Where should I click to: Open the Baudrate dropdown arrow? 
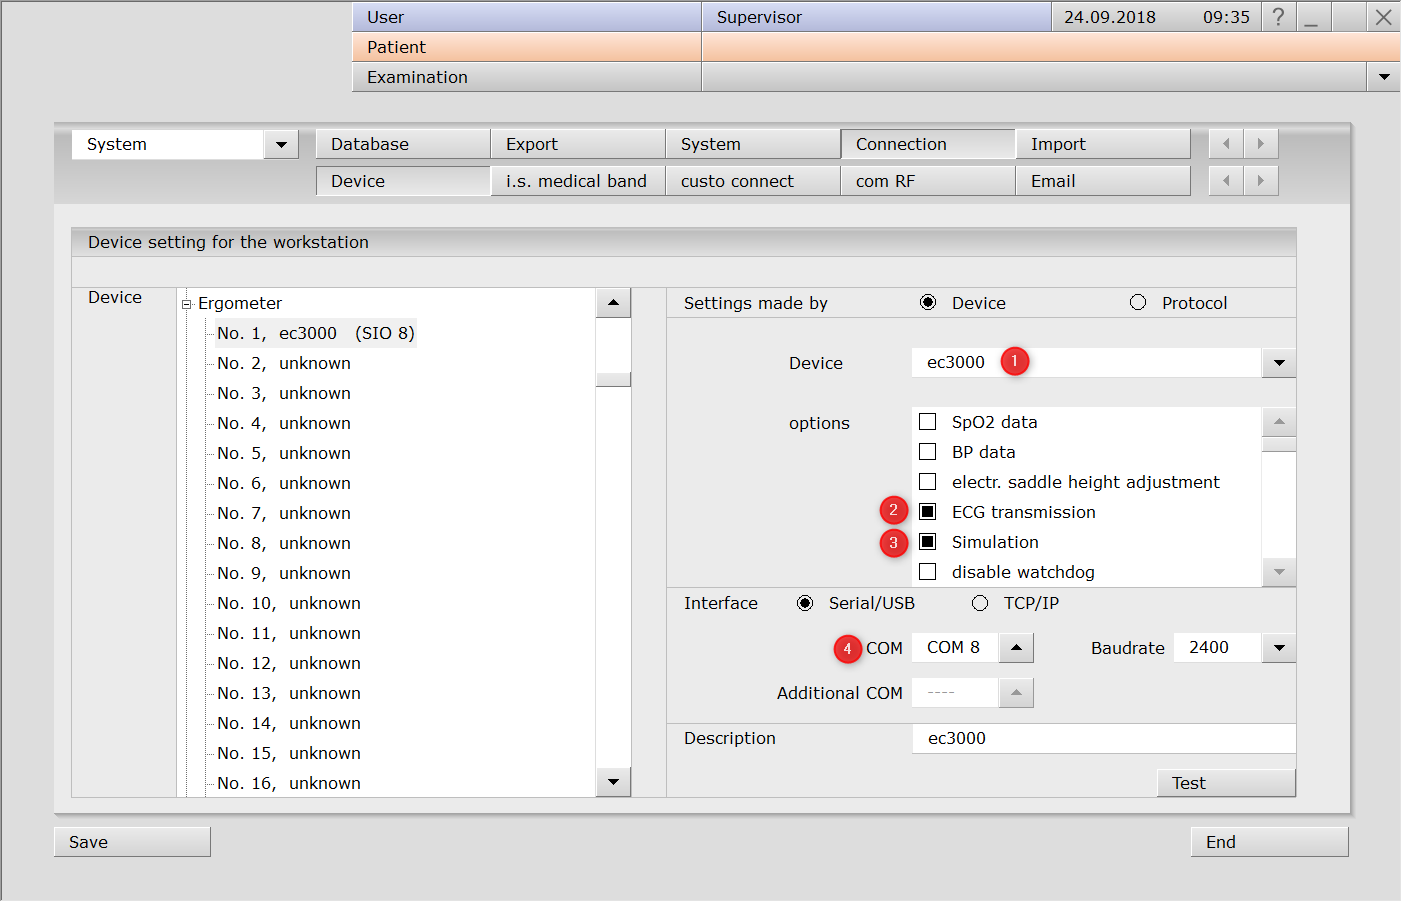pos(1279,648)
